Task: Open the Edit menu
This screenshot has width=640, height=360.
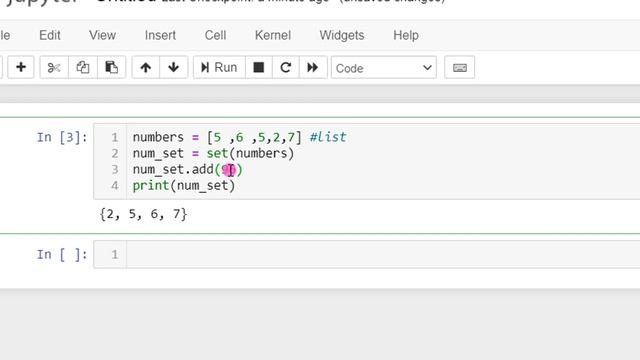Action: (x=50, y=35)
